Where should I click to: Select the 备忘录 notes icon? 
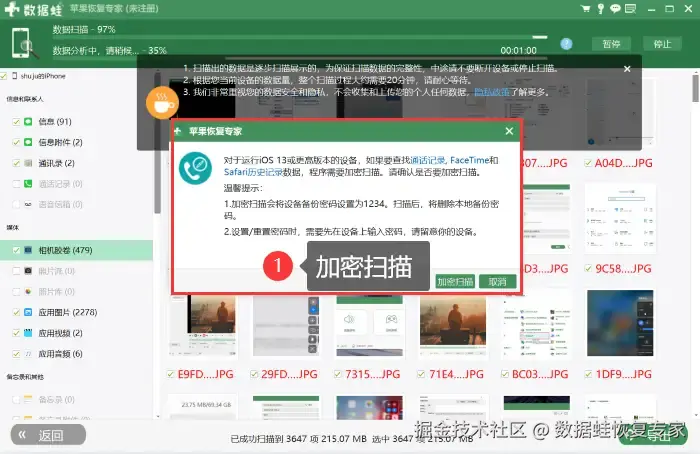point(28,399)
